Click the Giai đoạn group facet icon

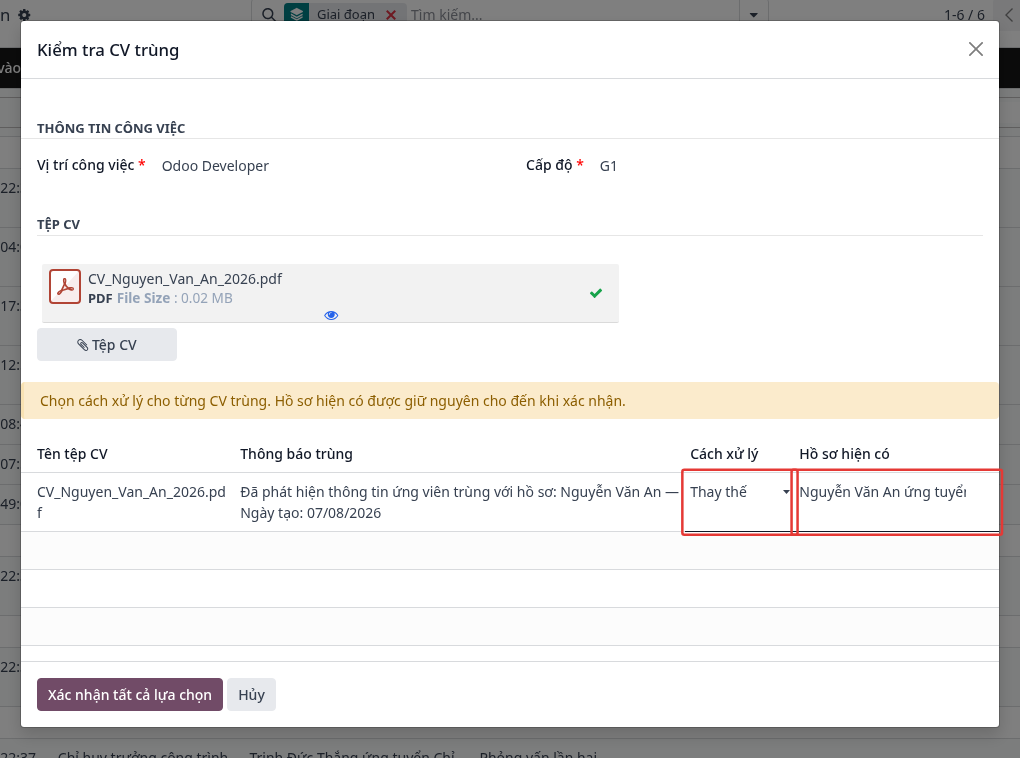pos(297,14)
